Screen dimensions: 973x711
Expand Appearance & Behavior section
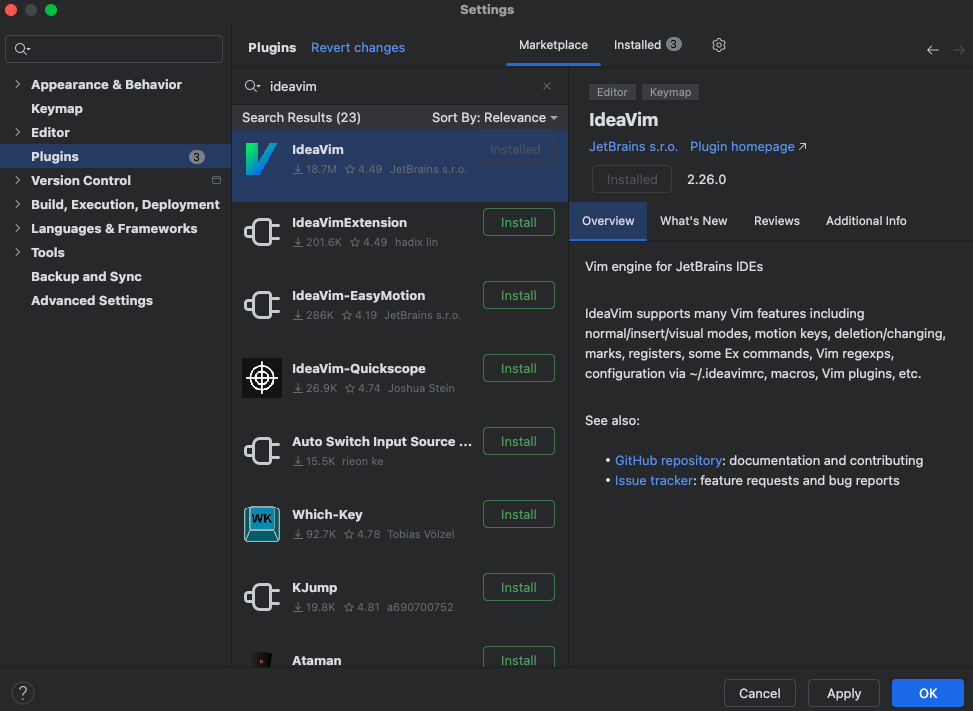(x=17, y=84)
